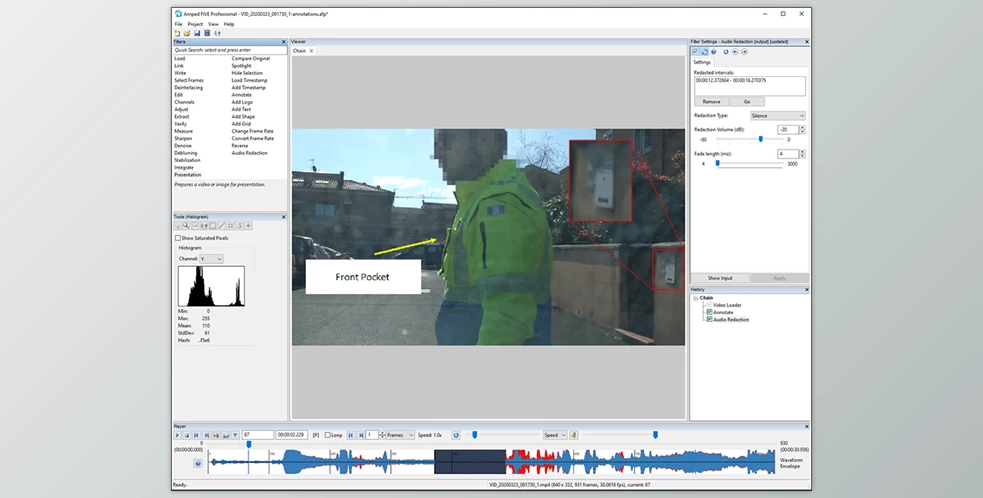The height and width of the screenshot is (498, 983).
Task: Click the audio volume slider handle
Action: tap(655, 435)
